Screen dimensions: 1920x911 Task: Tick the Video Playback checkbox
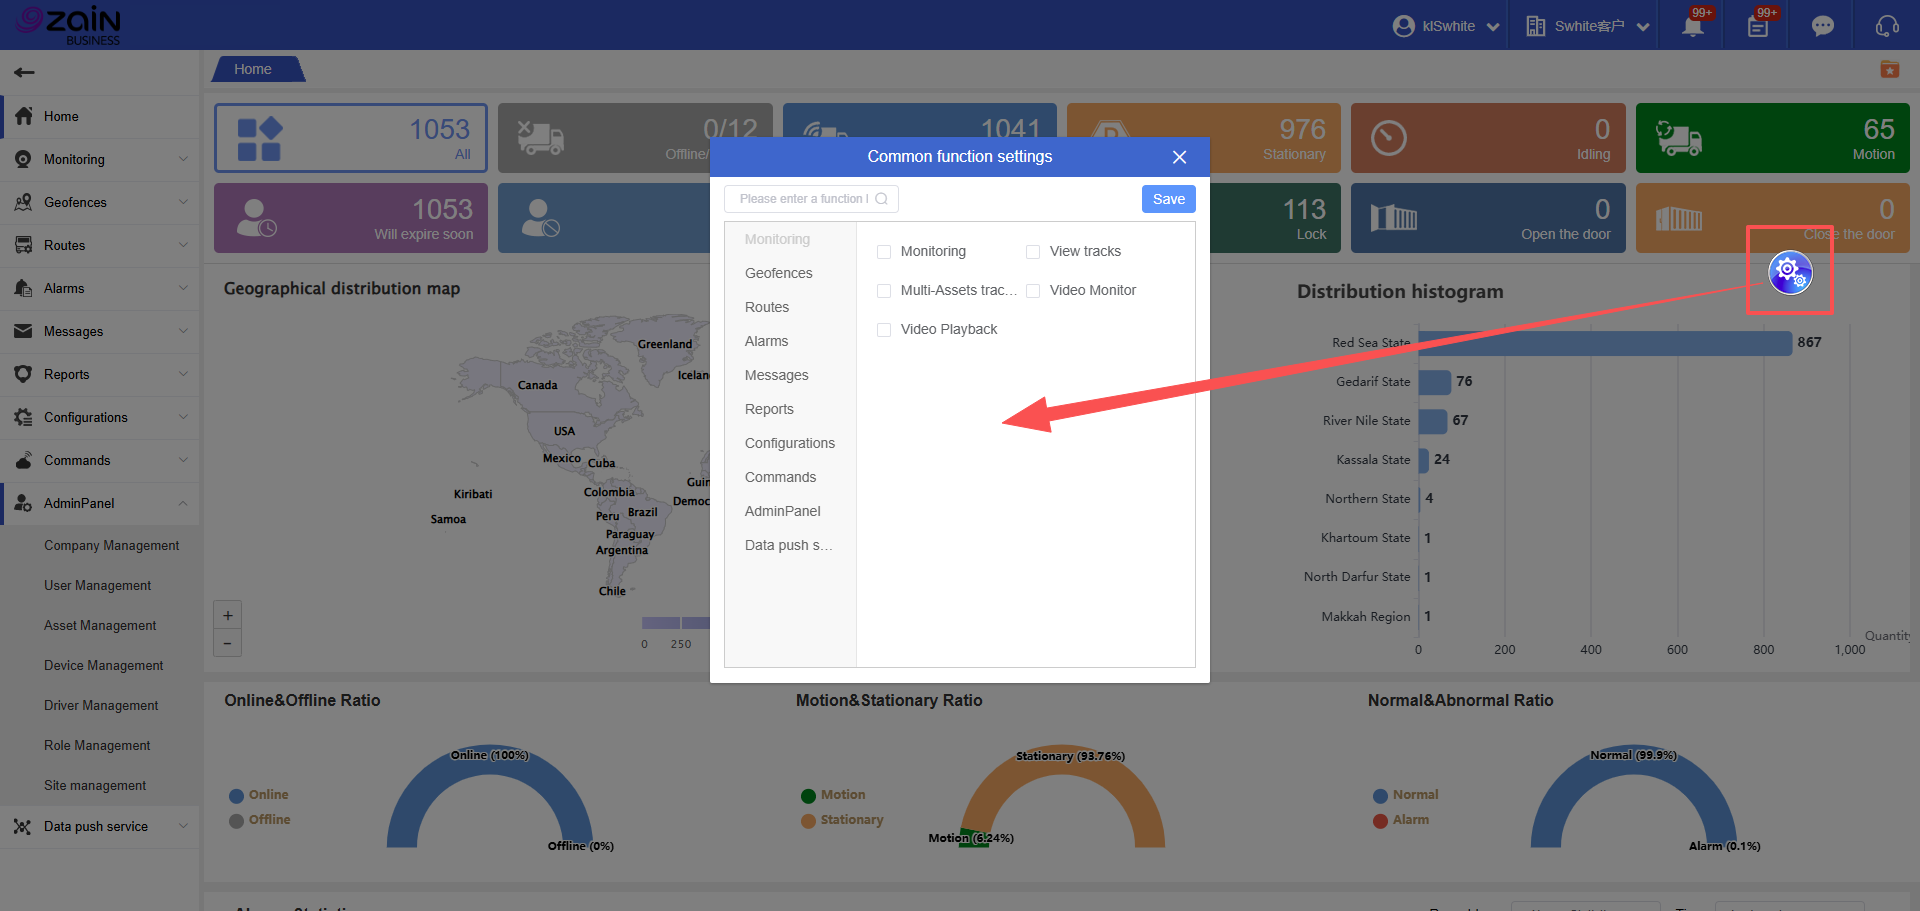pyautogui.click(x=884, y=330)
